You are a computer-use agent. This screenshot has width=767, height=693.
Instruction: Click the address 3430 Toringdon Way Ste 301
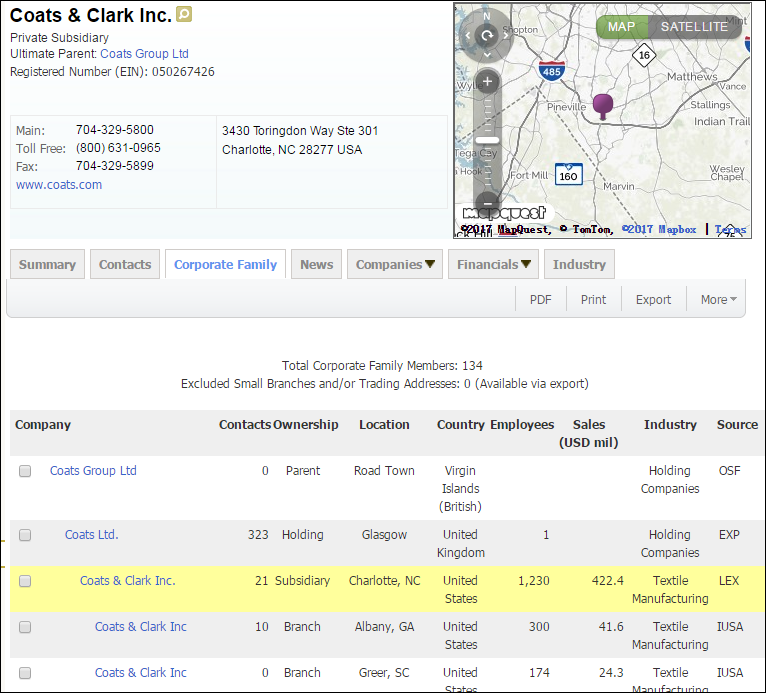click(x=300, y=131)
